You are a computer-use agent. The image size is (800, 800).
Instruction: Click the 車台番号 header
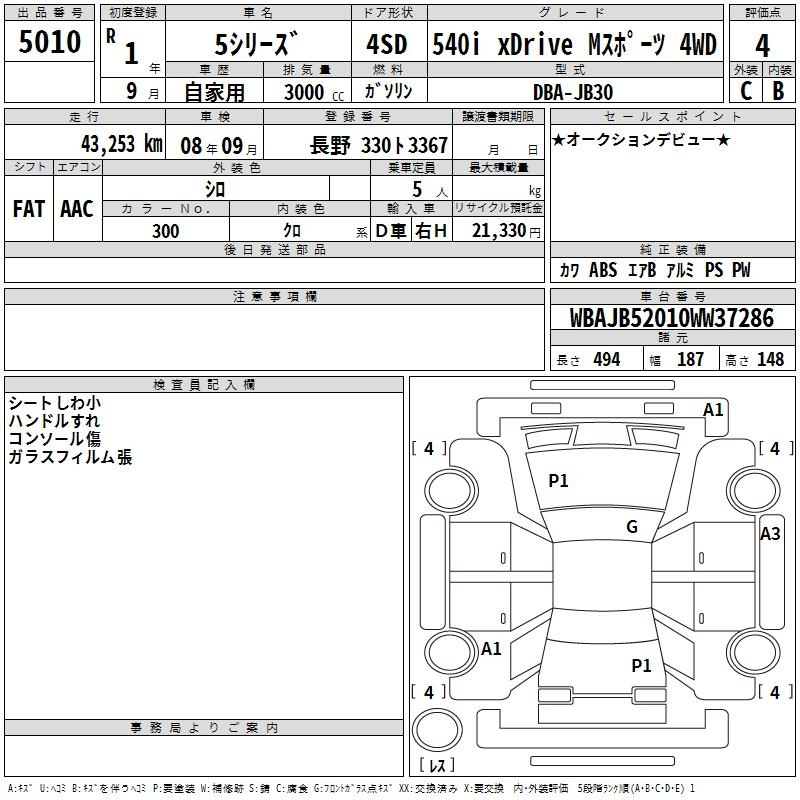point(673,296)
